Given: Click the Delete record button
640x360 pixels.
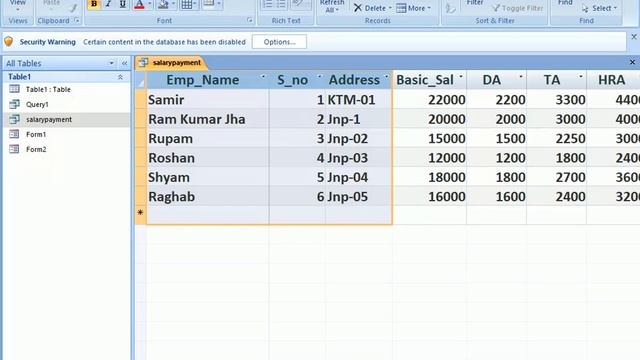Looking at the screenshot, I should (373, 8).
